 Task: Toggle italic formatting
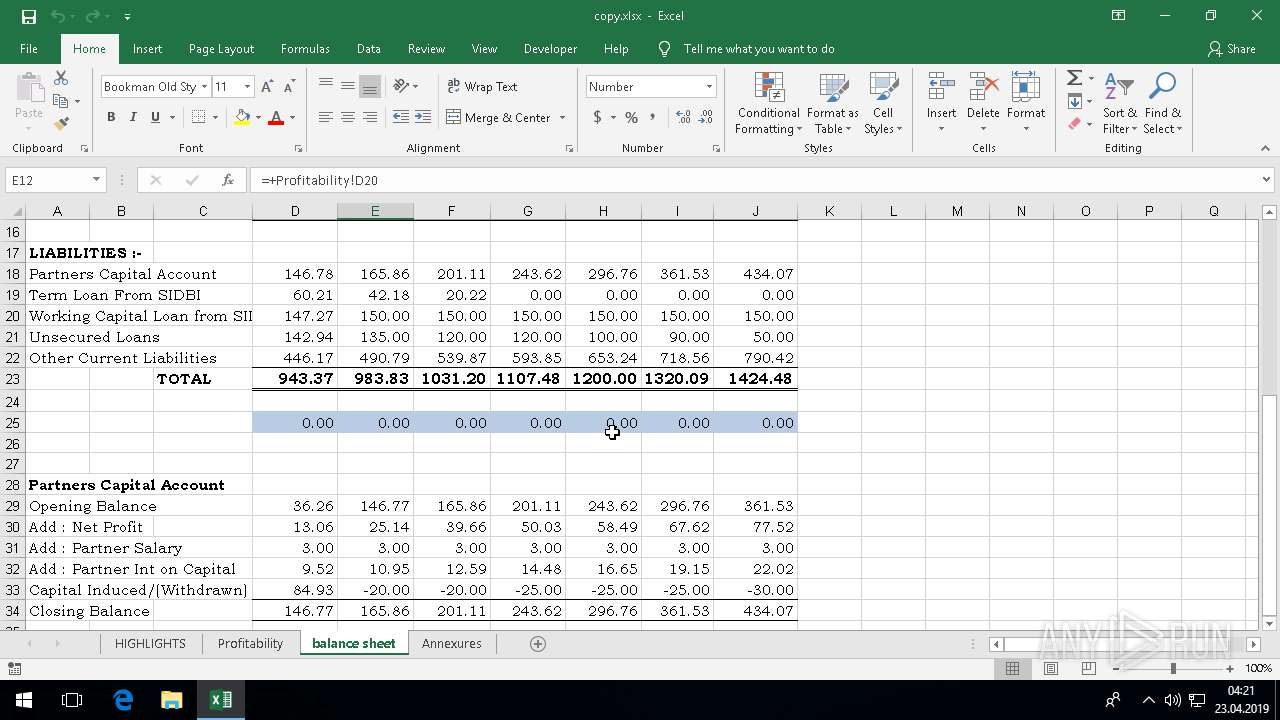coord(133,117)
